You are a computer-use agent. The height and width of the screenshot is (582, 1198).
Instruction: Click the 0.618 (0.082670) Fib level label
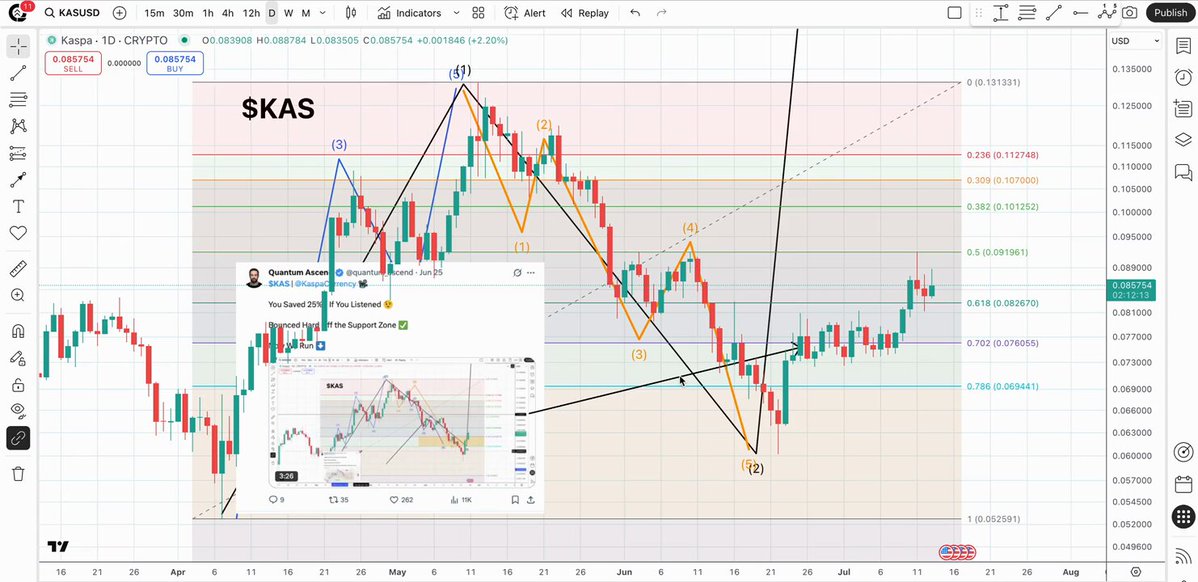coord(1003,303)
